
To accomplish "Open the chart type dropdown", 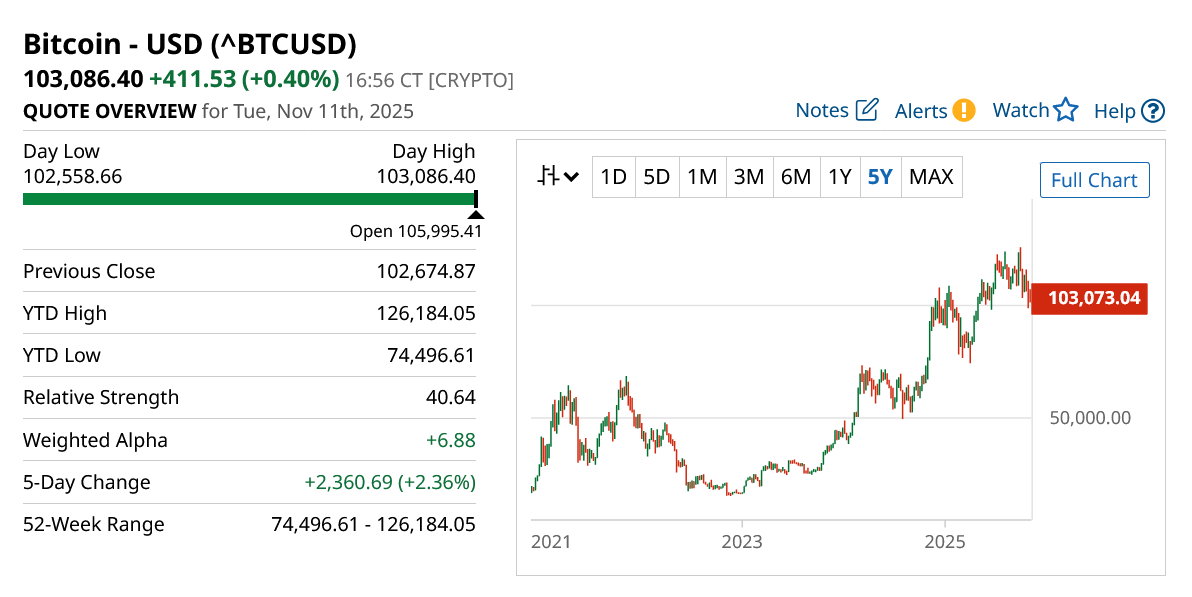I will 558,178.
